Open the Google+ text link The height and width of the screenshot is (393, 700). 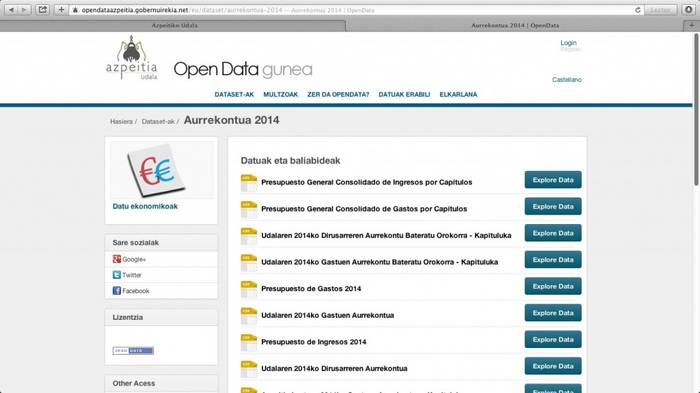(134, 259)
